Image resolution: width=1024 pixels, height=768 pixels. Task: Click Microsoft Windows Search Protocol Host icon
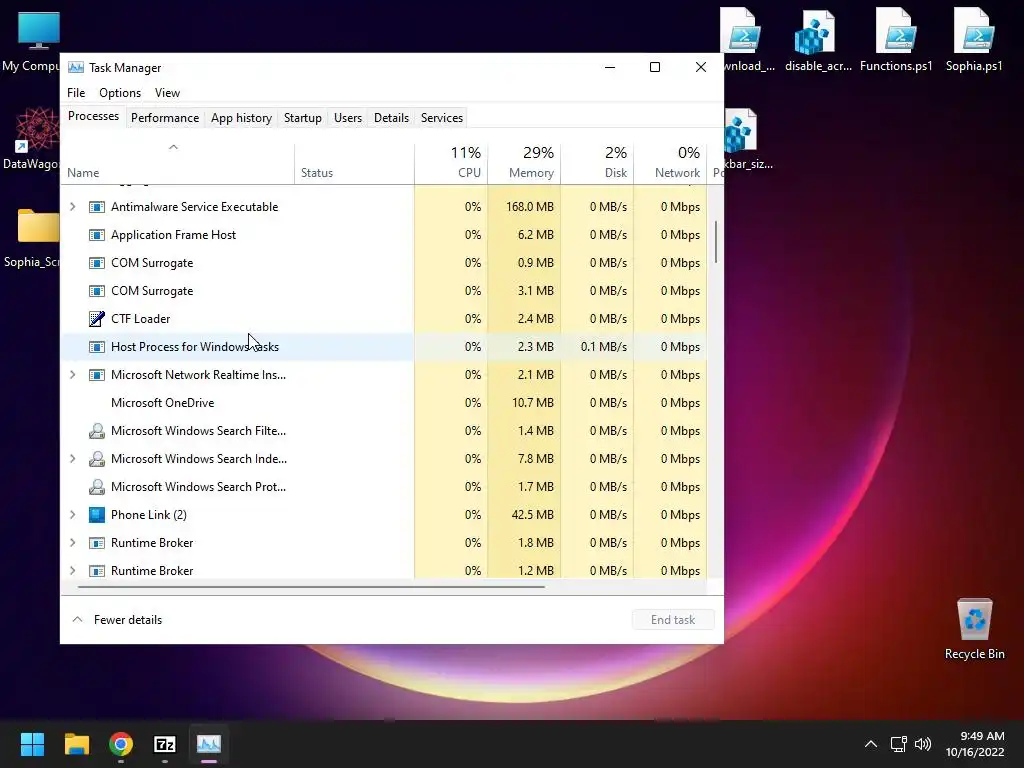pos(97,487)
